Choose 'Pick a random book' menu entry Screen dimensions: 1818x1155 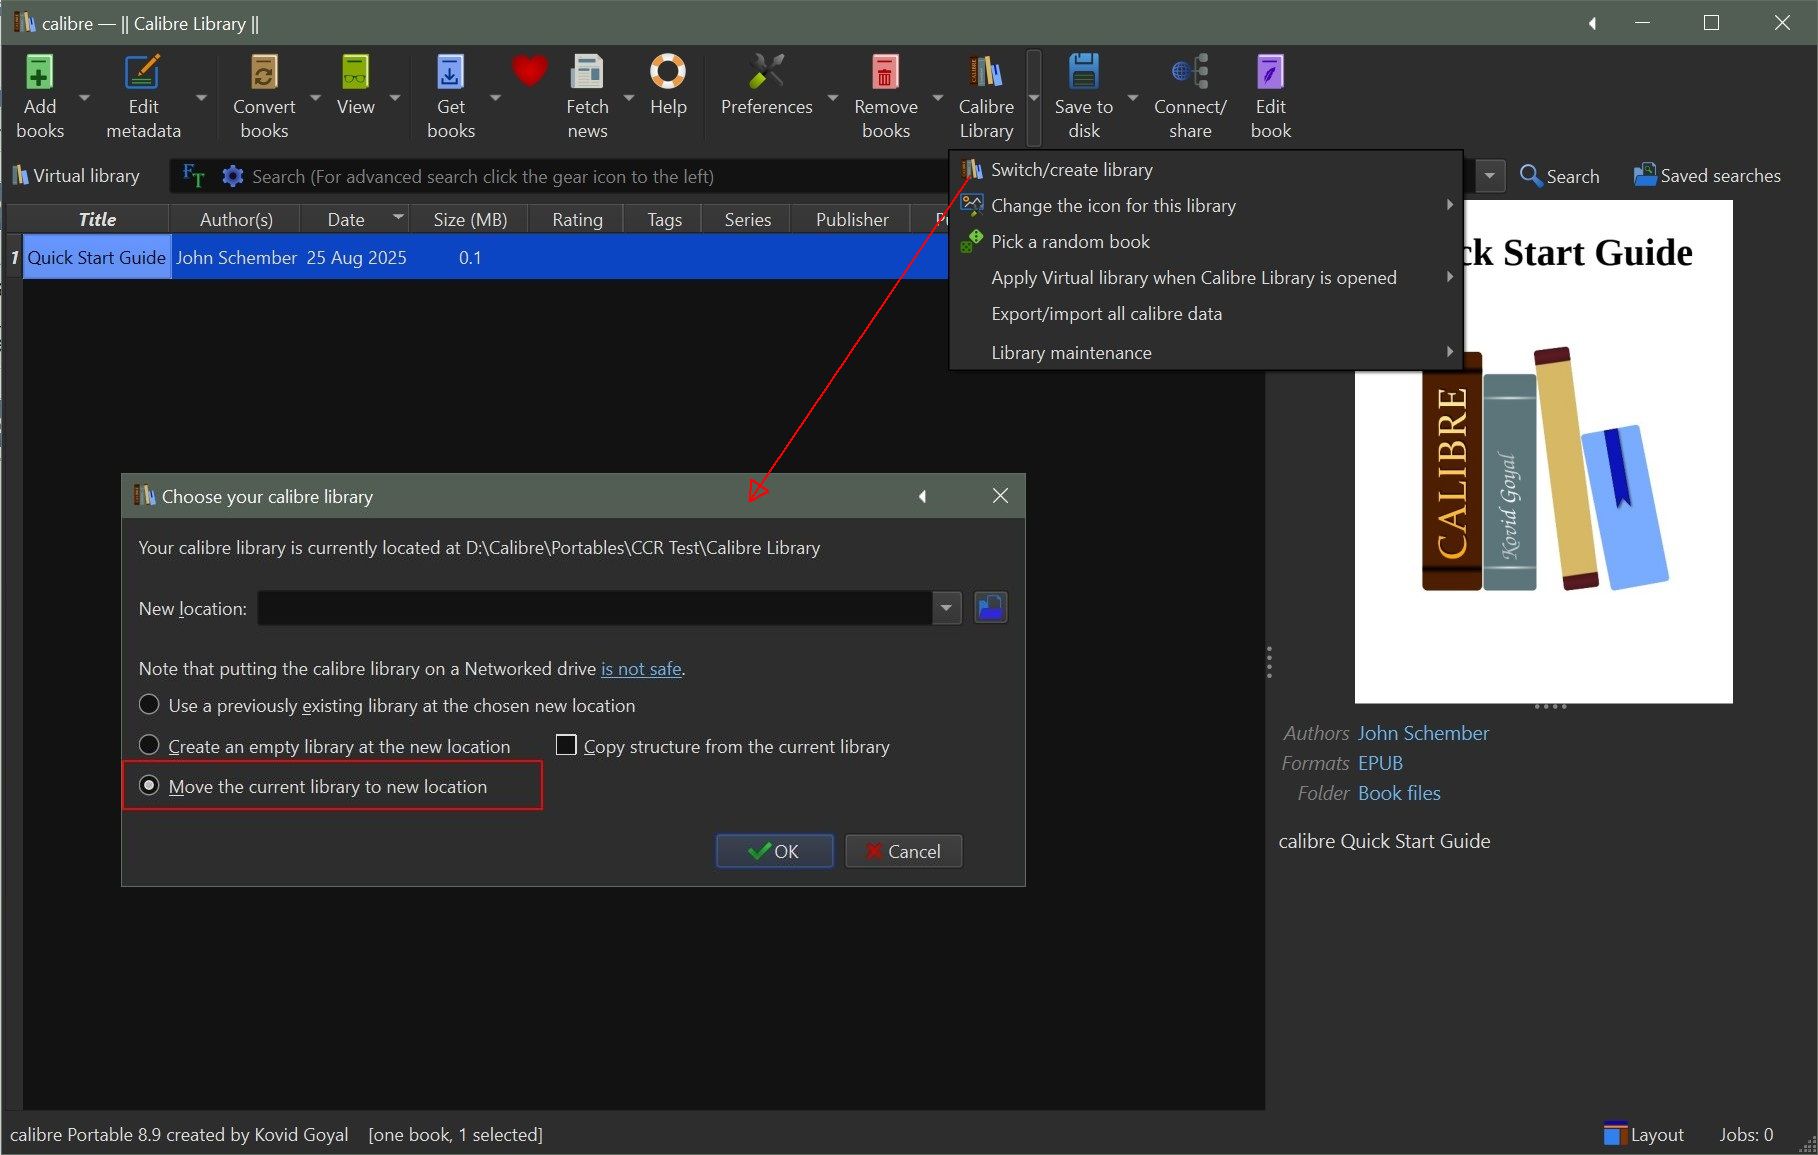(1070, 242)
